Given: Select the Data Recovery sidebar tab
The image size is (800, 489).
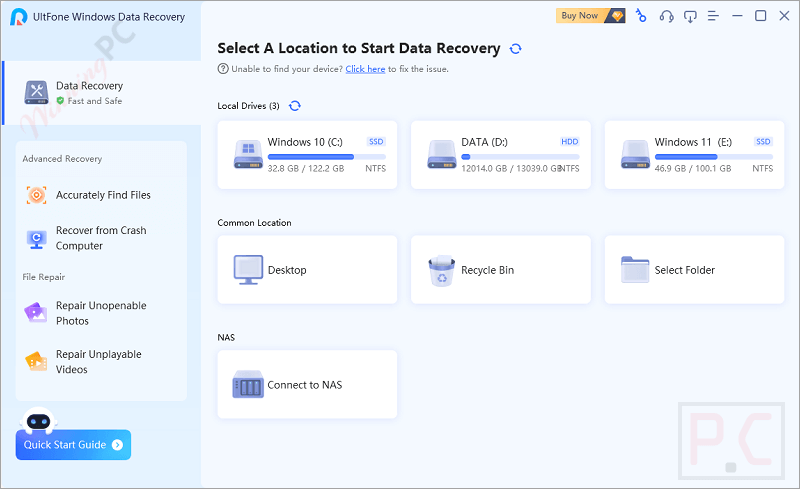Looking at the screenshot, I should click(102, 93).
